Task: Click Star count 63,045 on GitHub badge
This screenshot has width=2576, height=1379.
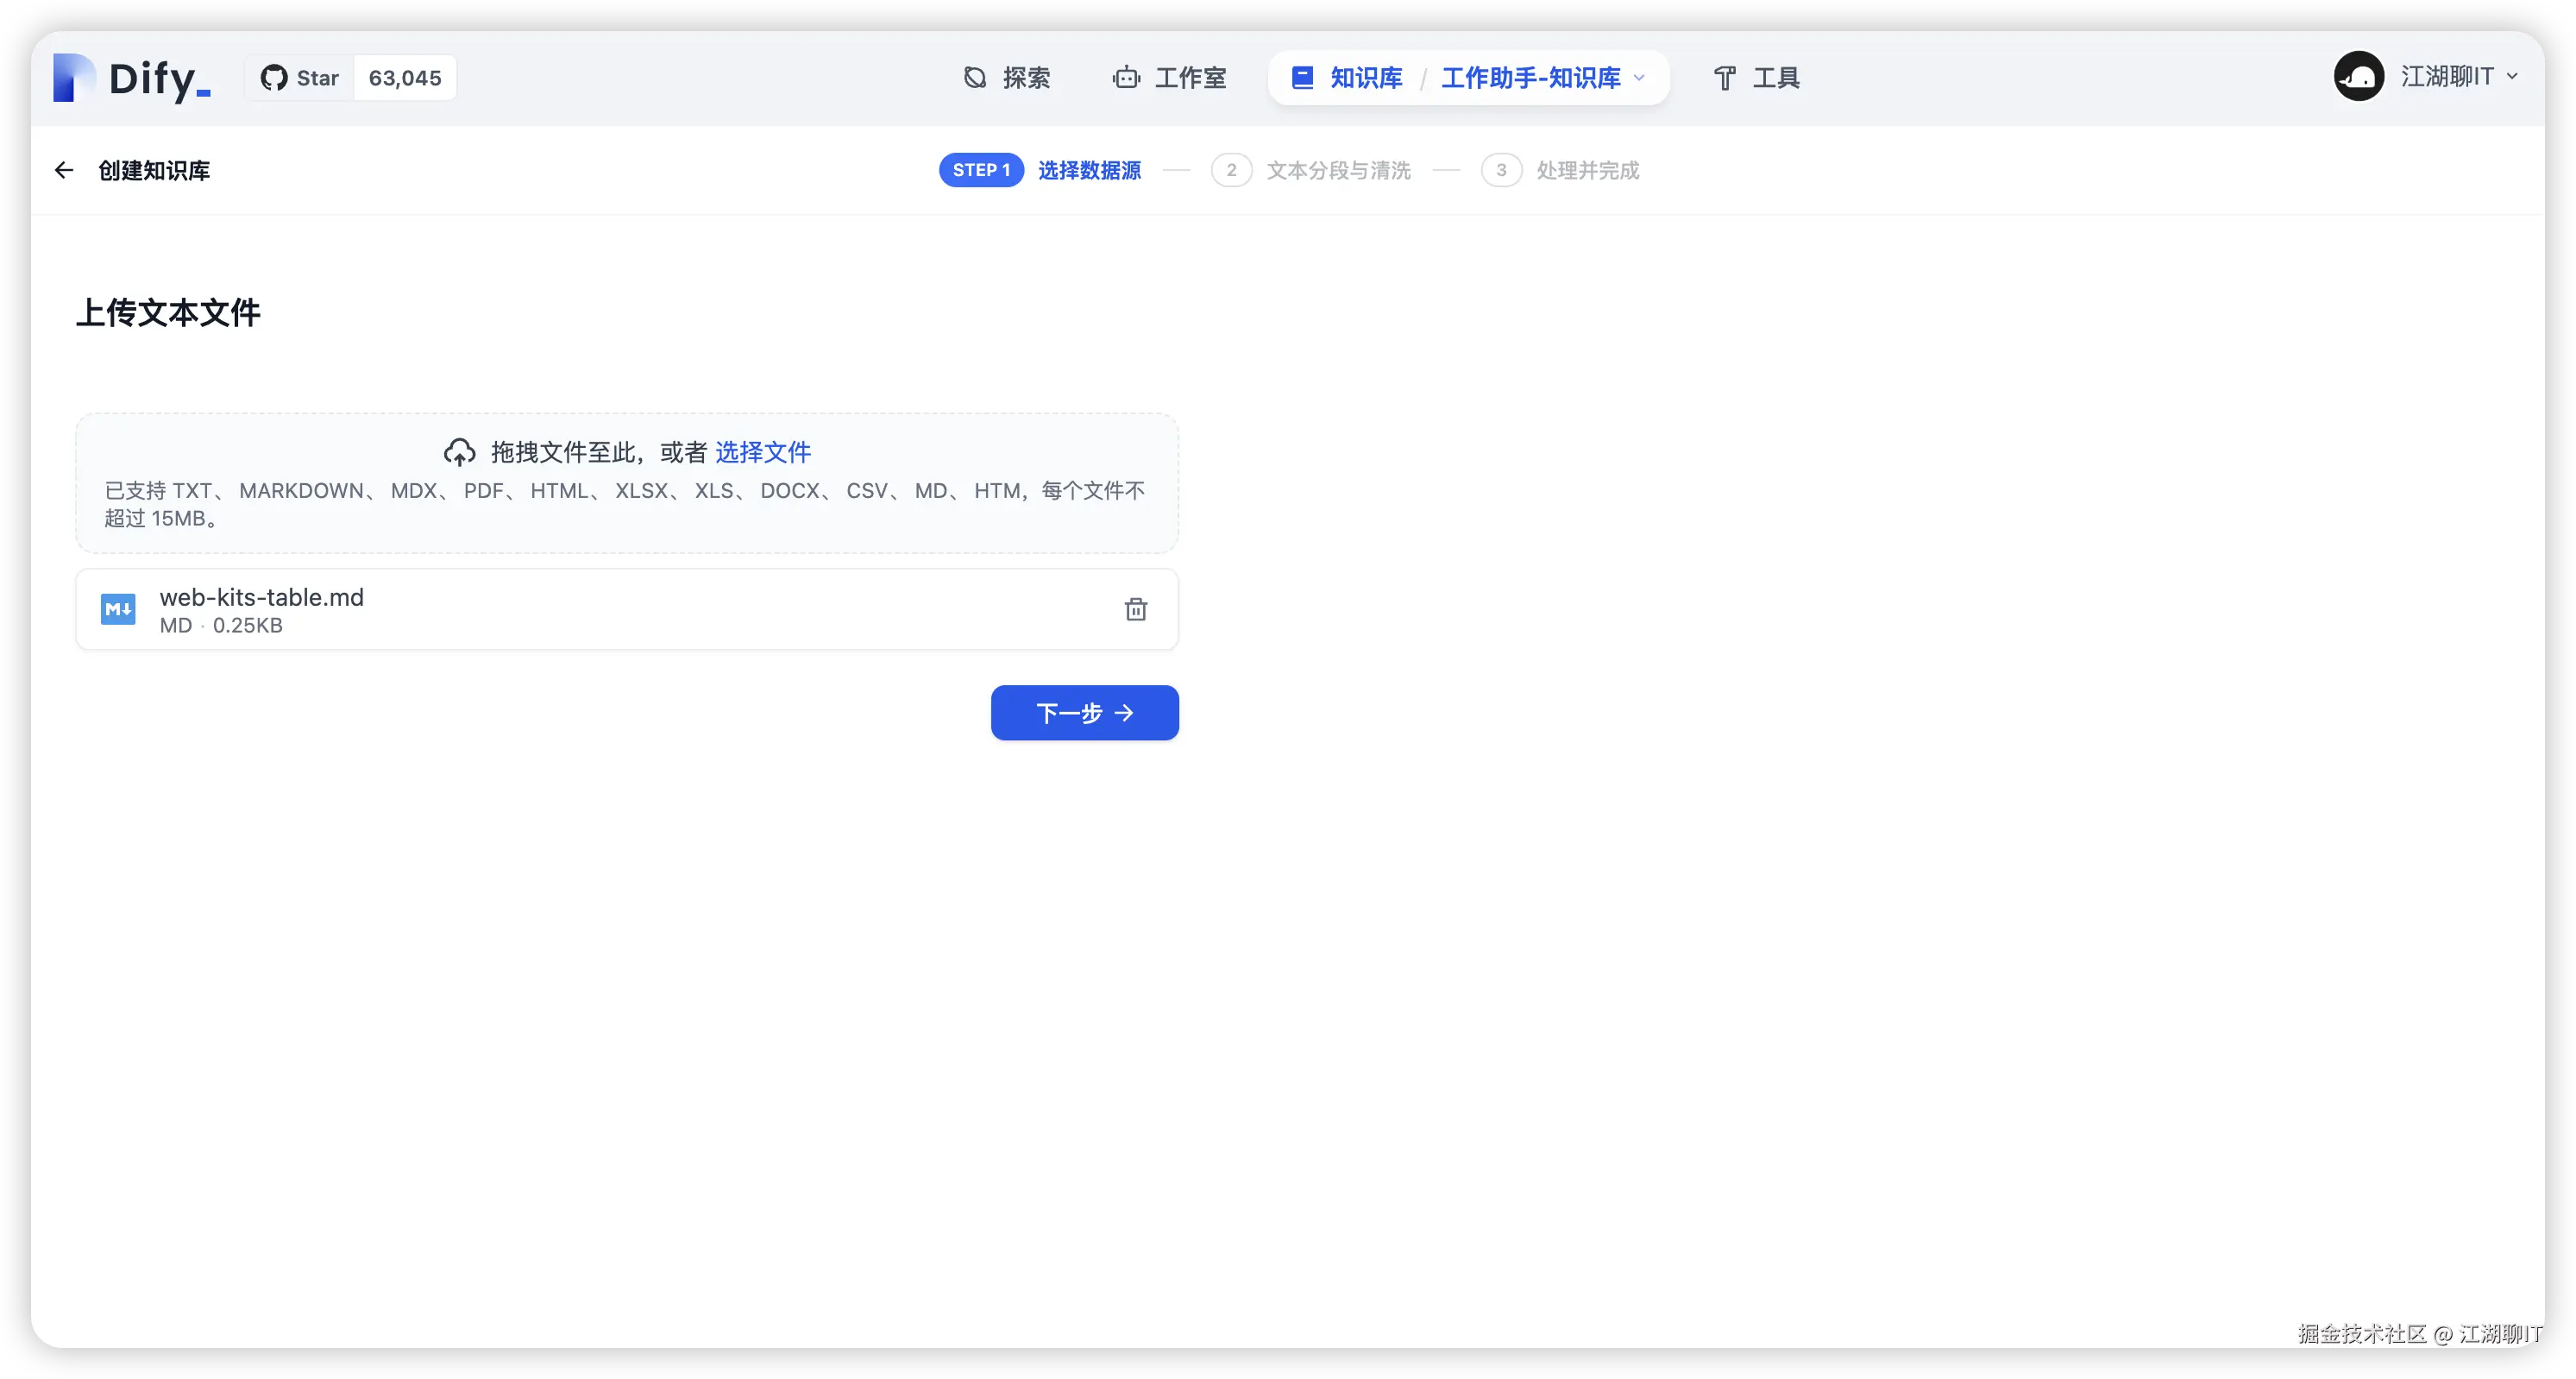Action: pyautogui.click(x=404, y=77)
